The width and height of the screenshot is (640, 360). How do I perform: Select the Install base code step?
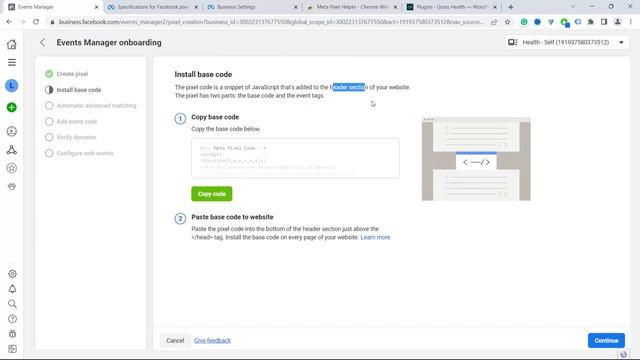(x=73, y=90)
